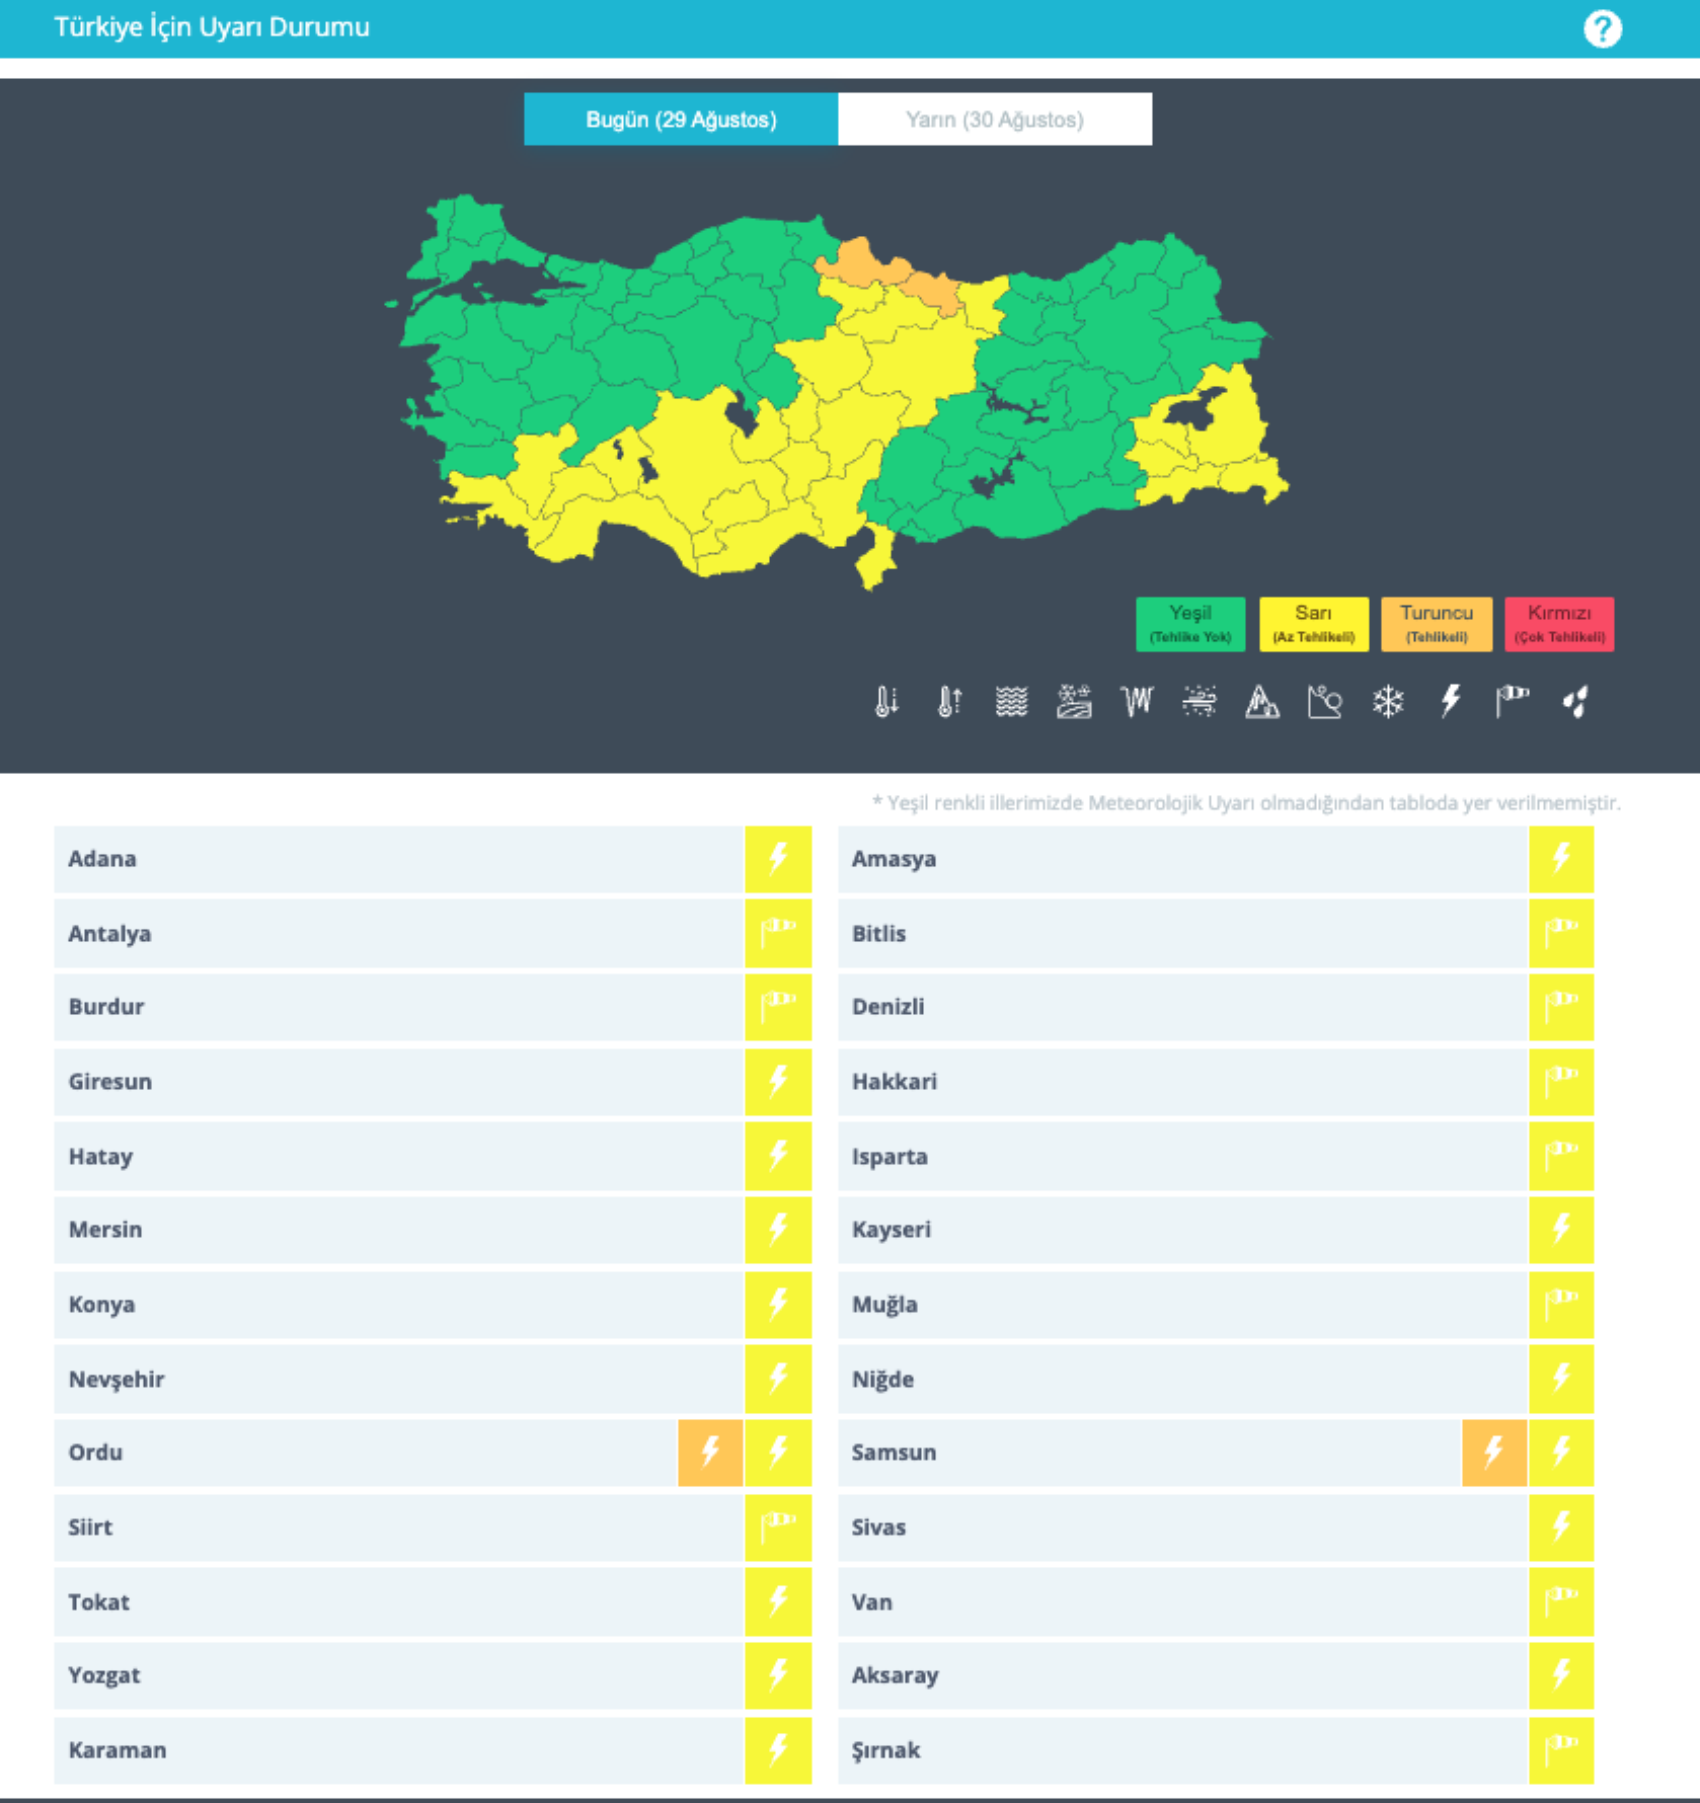Image resolution: width=1700 pixels, height=1803 pixels.
Task: Switch to Yarın (30 Ağustos) tab
Action: 995,119
